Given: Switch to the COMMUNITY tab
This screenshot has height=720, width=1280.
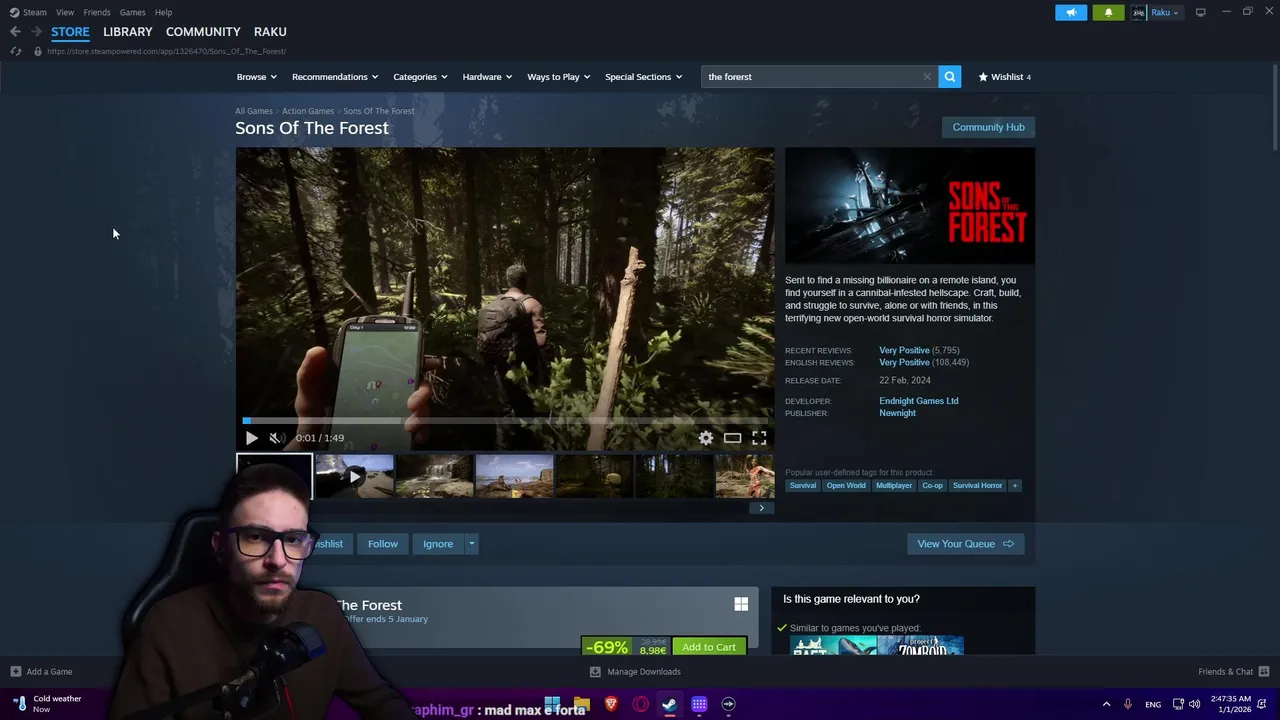Looking at the screenshot, I should point(203,32).
